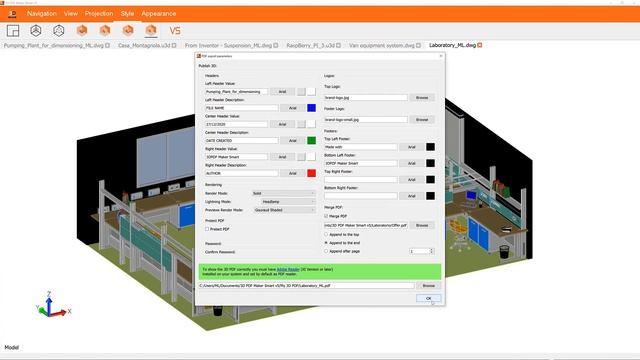Switch to the Van equipment system.dwg tab

(x=382, y=45)
